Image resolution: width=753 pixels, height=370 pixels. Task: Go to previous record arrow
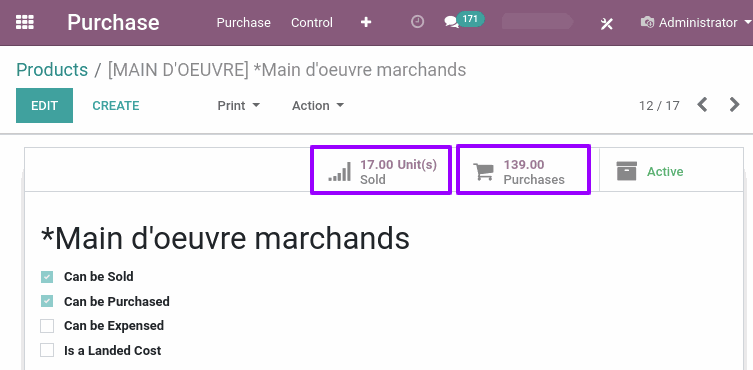(x=703, y=105)
